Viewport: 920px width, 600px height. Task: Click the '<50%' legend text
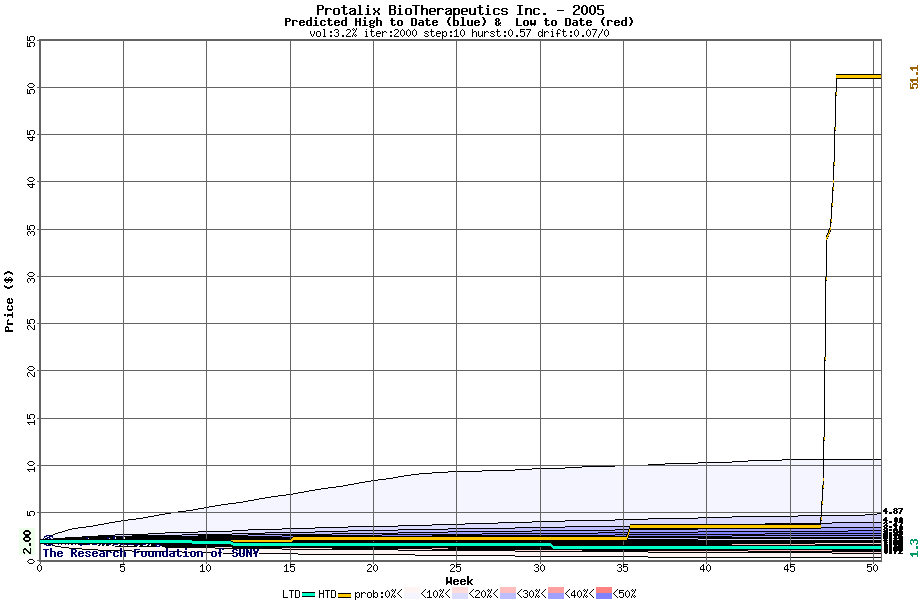(624, 594)
